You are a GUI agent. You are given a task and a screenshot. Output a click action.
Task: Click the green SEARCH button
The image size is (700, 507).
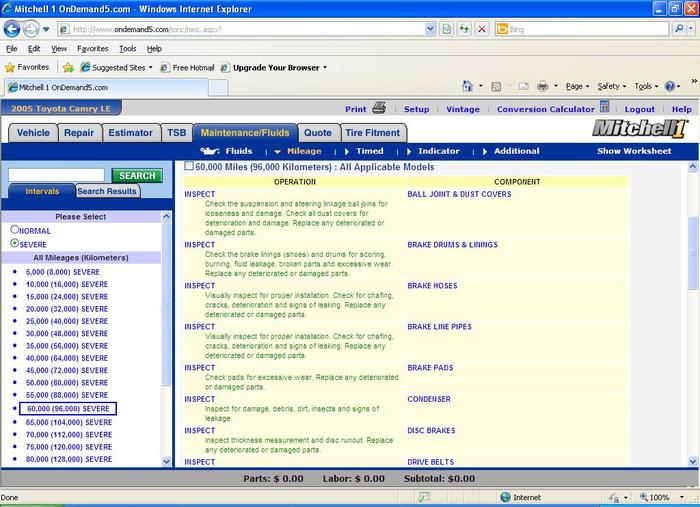tap(137, 176)
